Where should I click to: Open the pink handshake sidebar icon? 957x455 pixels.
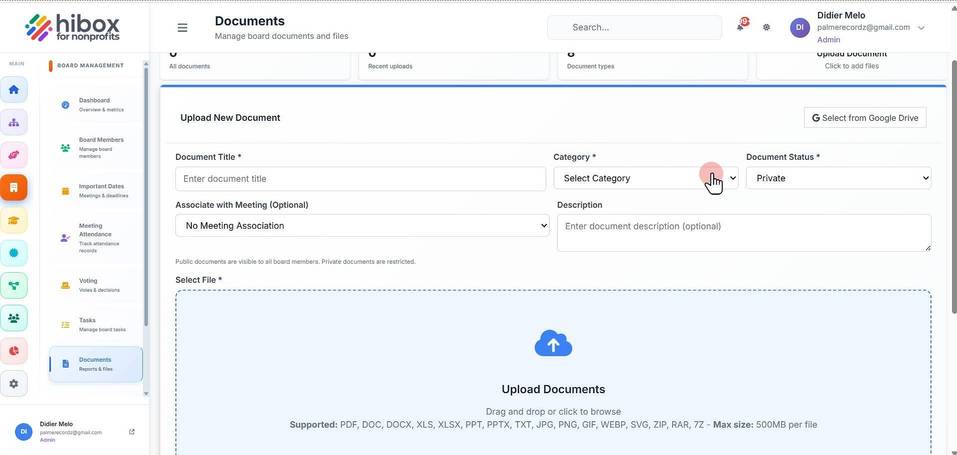click(x=13, y=155)
